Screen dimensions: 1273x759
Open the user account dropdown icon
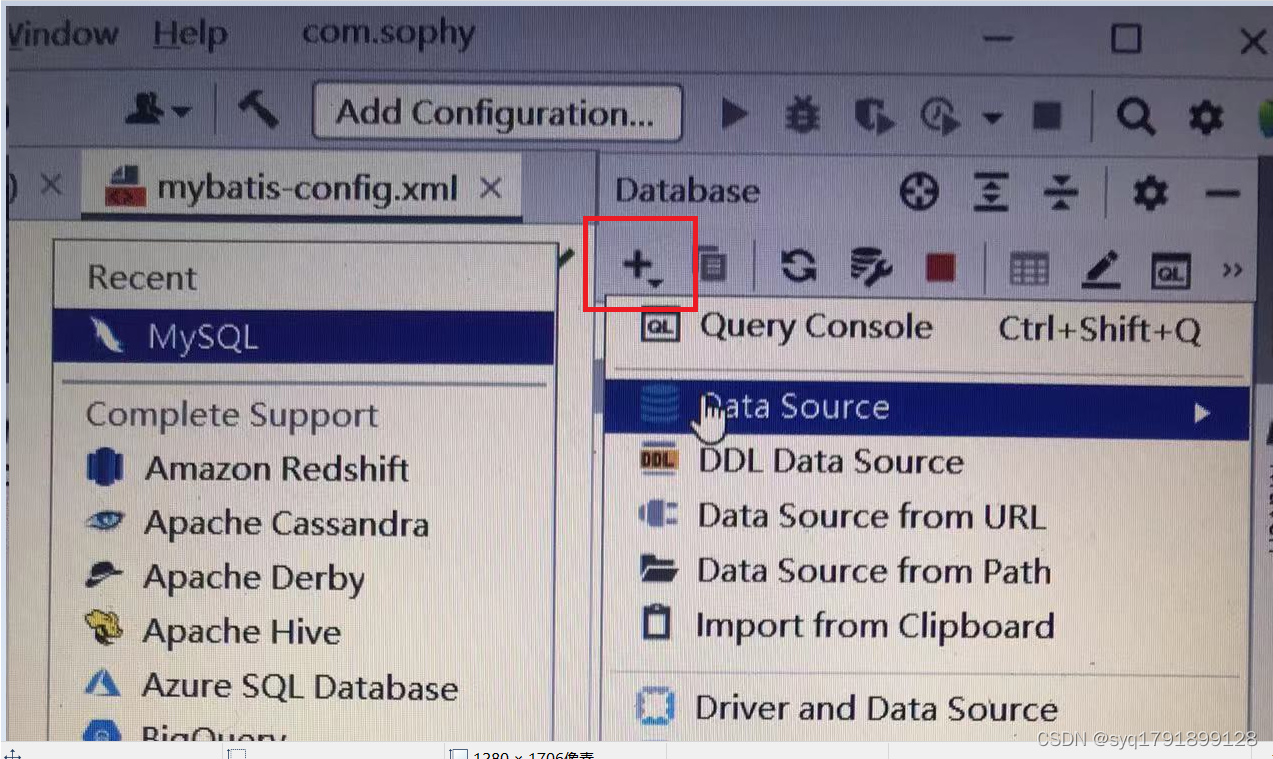pyautogui.click(x=157, y=110)
